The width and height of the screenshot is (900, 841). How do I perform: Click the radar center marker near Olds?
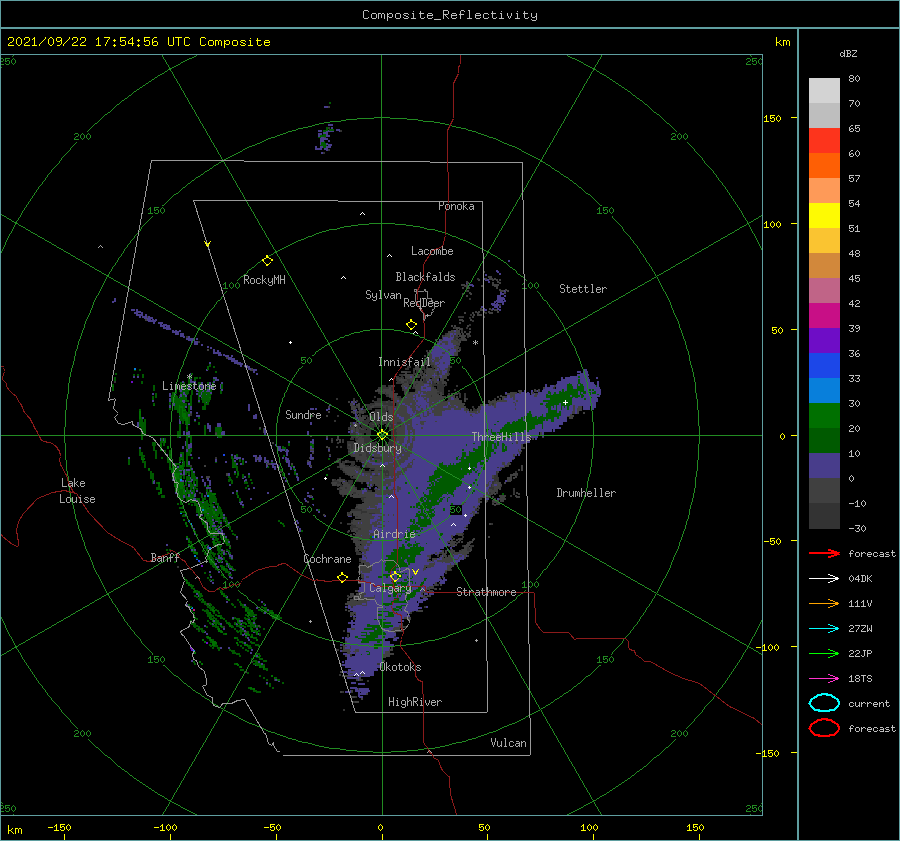pyautogui.click(x=382, y=435)
